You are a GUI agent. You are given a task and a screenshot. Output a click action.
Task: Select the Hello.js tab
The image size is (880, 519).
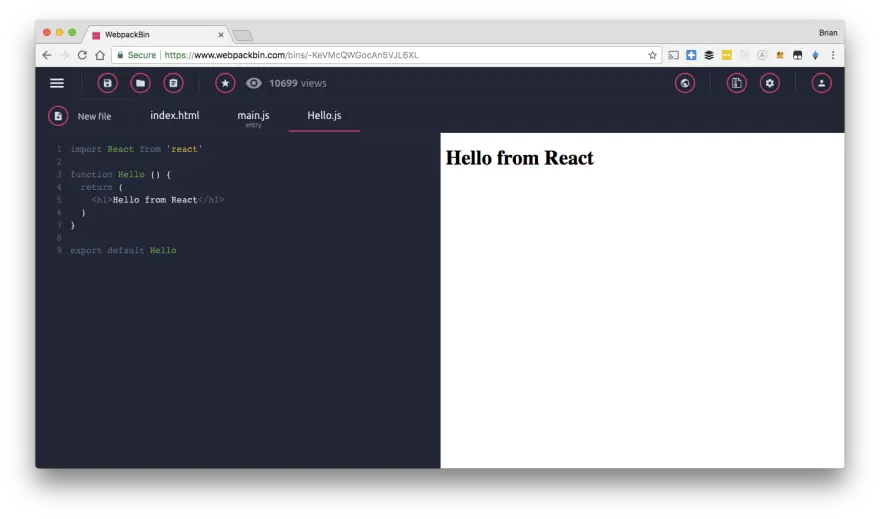[x=324, y=115]
